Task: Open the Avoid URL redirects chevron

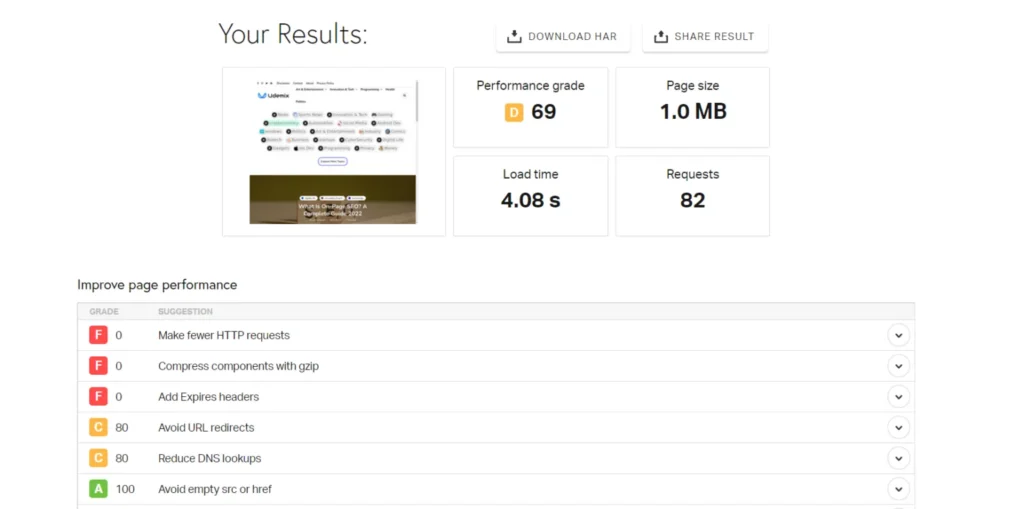Action: (898, 428)
